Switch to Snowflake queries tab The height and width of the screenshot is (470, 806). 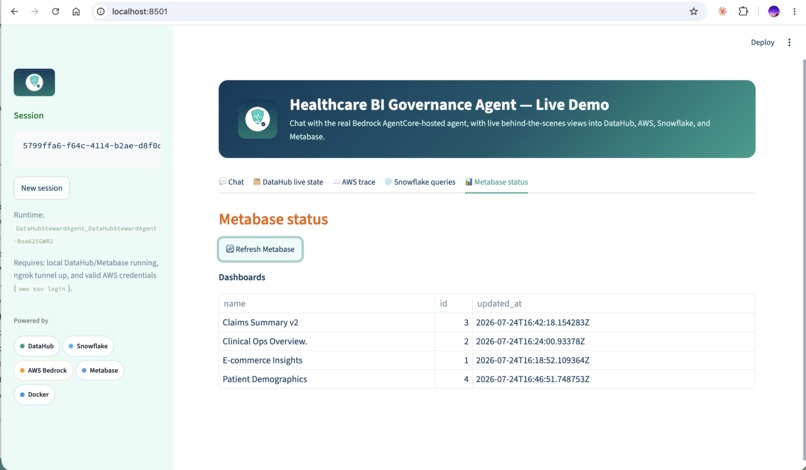420,182
